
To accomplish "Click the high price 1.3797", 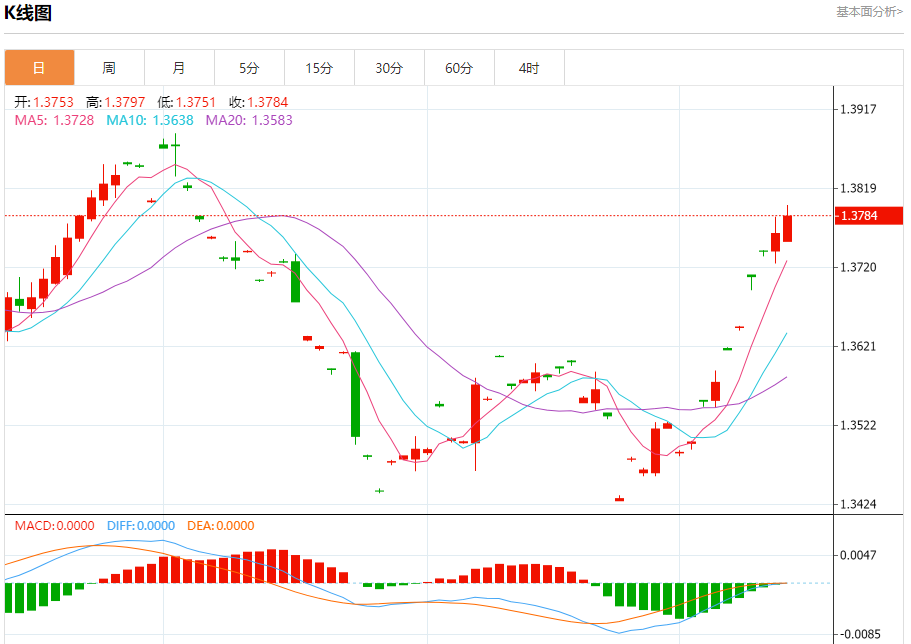I will click(125, 102).
